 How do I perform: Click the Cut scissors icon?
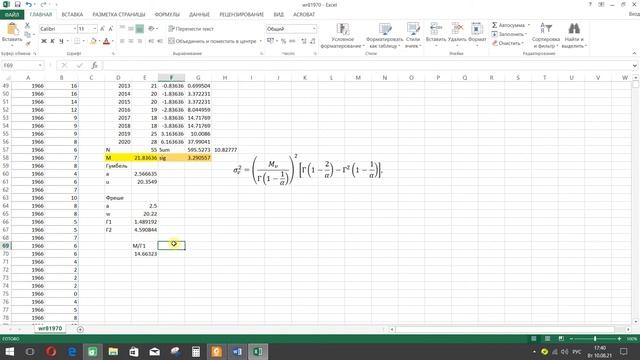pyautogui.click(x=27, y=25)
